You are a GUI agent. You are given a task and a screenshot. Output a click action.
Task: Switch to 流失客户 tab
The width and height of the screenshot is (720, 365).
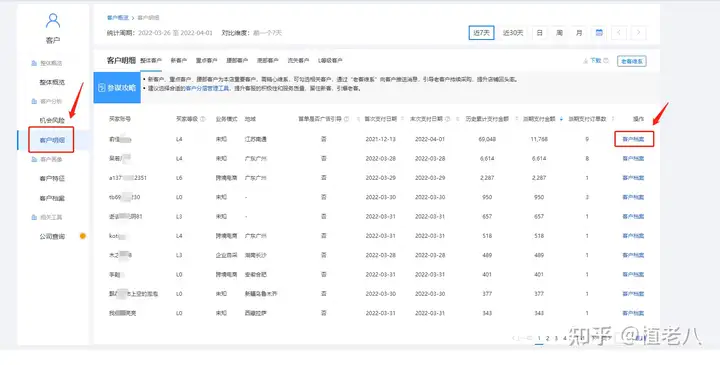click(298, 61)
